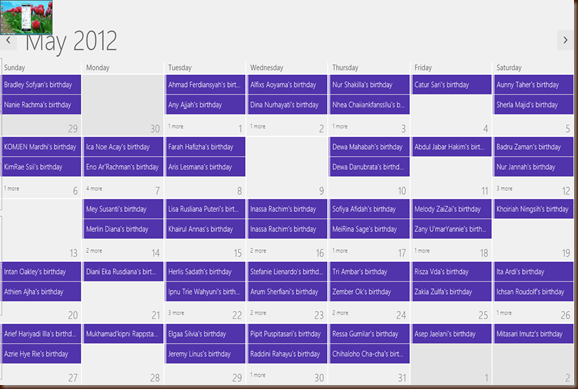The image size is (578, 389).
Task: Open Mey Susanti's birthday event
Action: click(x=123, y=209)
